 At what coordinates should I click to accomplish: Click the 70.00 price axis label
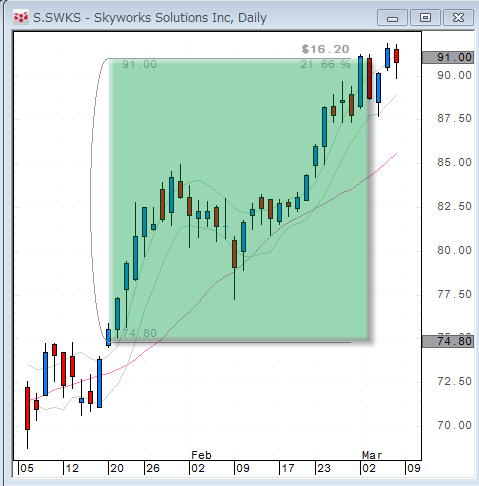point(454,425)
